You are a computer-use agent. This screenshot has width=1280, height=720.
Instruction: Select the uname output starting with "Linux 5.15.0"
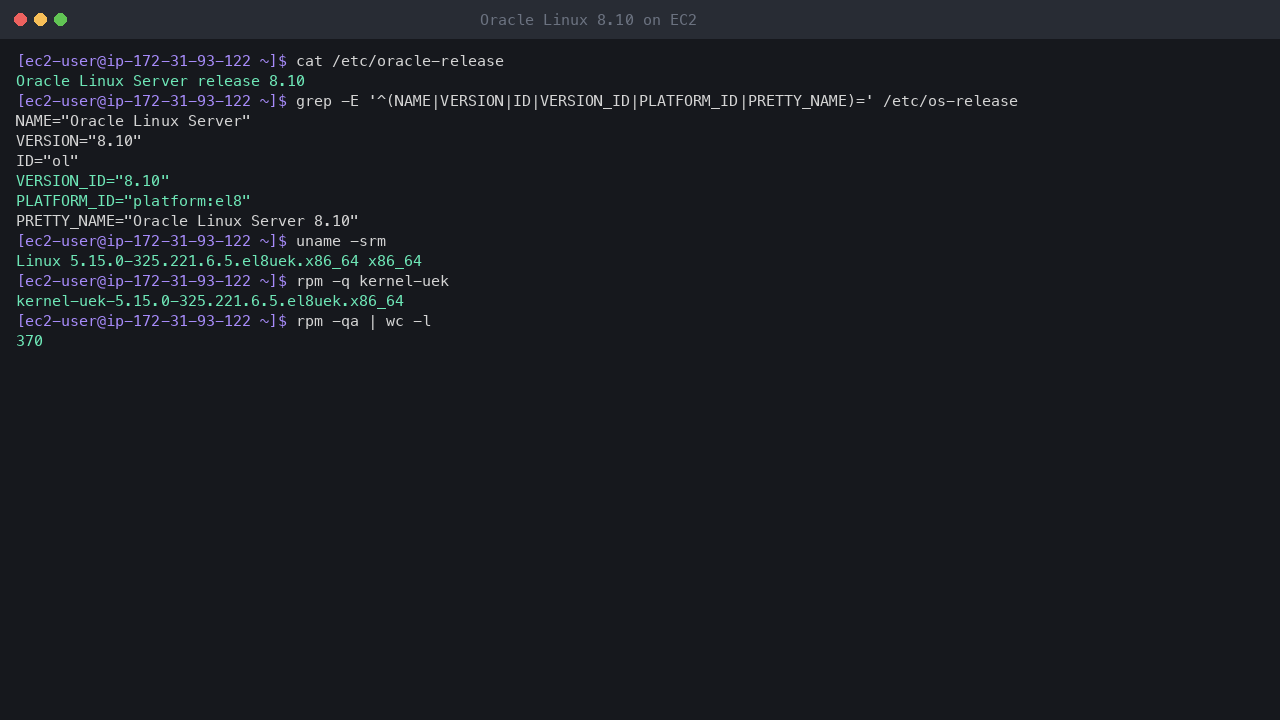click(x=219, y=261)
